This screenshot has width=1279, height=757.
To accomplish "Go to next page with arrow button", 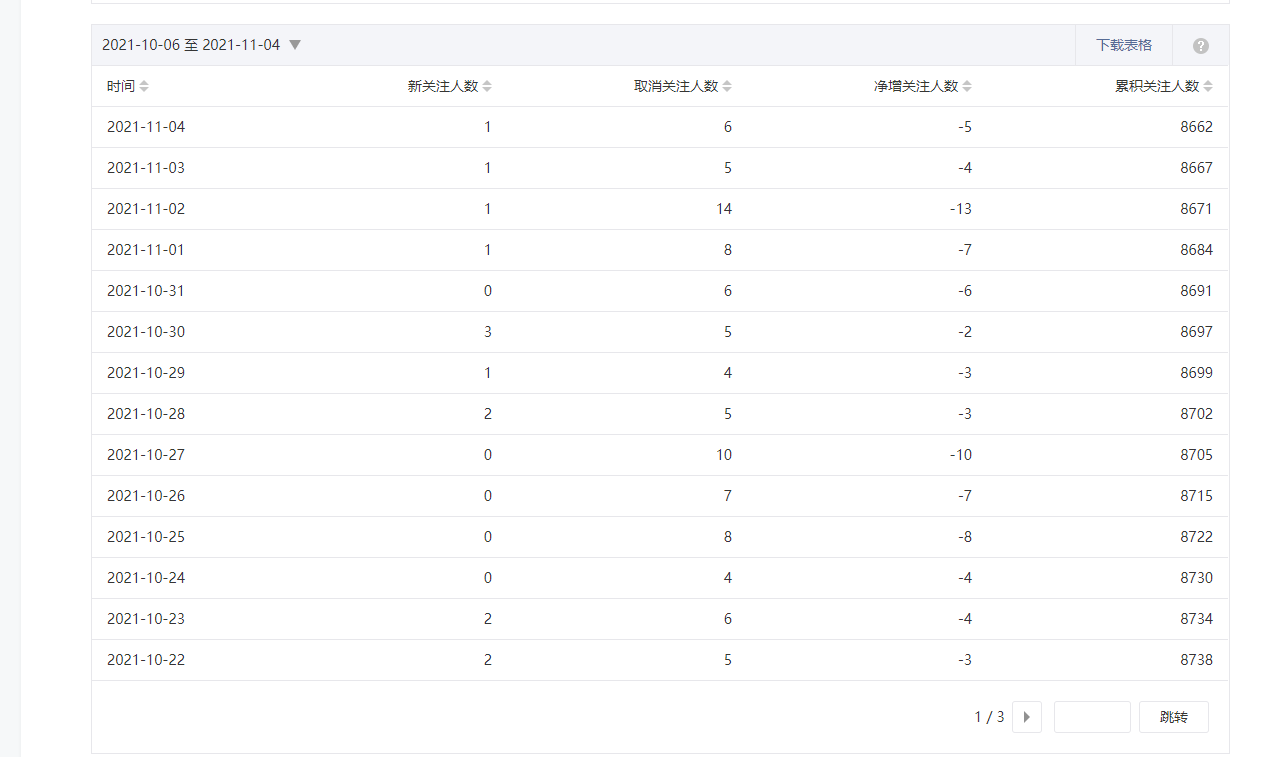I will point(1026,717).
